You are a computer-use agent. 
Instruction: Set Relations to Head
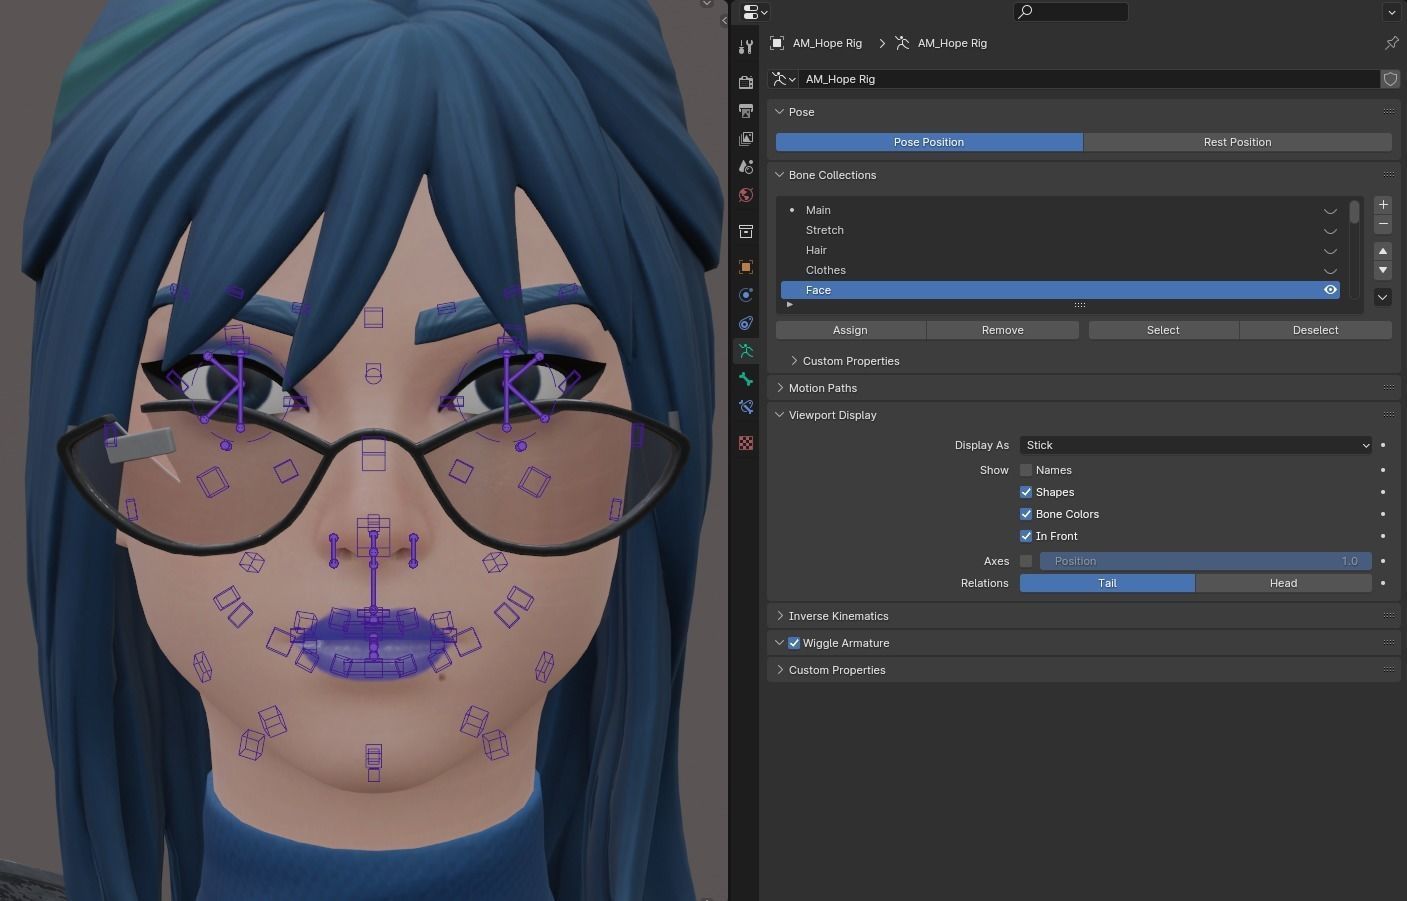click(x=1284, y=583)
